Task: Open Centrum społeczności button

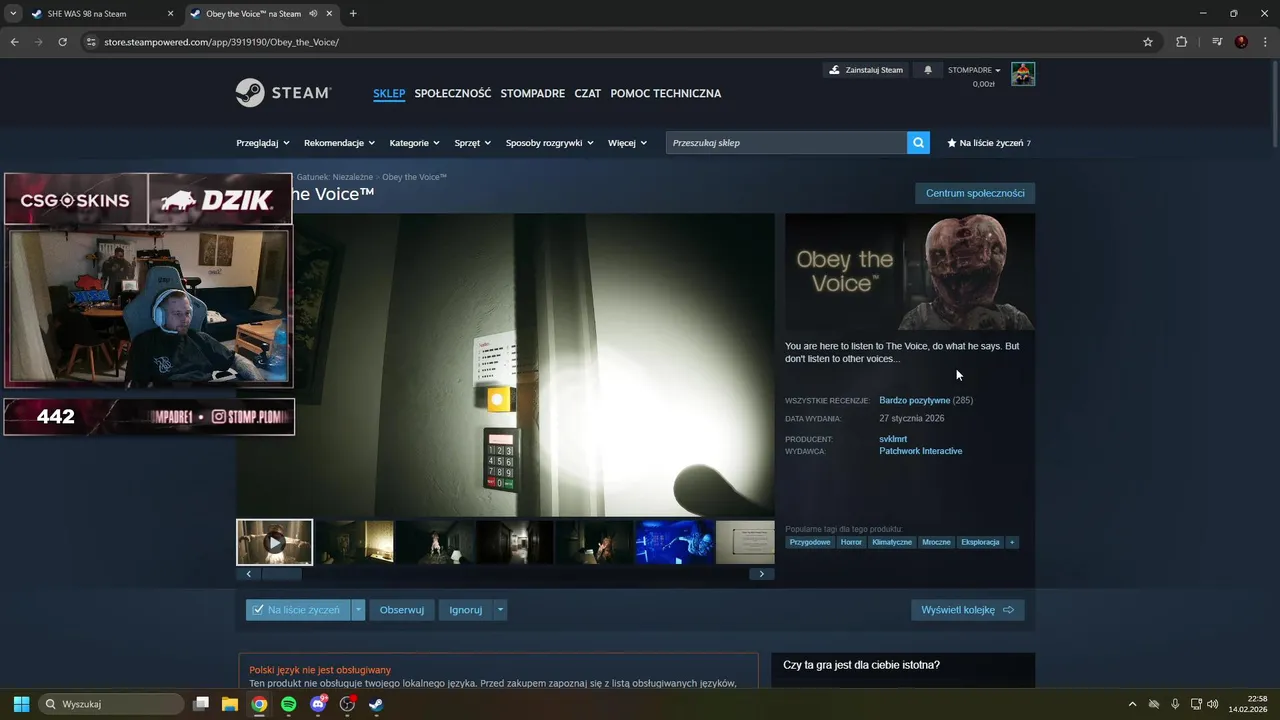Action: pos(975,193)
